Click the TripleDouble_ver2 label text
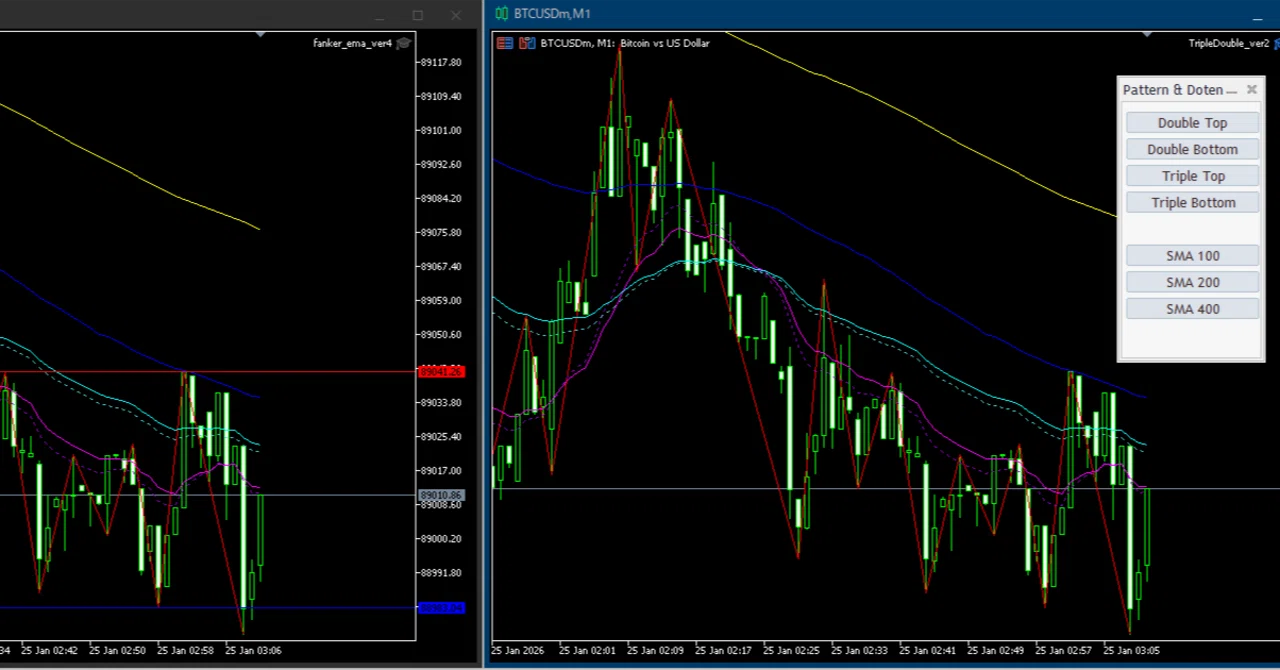Viewport: 1280px width, 670px height. click(1228, 43)
